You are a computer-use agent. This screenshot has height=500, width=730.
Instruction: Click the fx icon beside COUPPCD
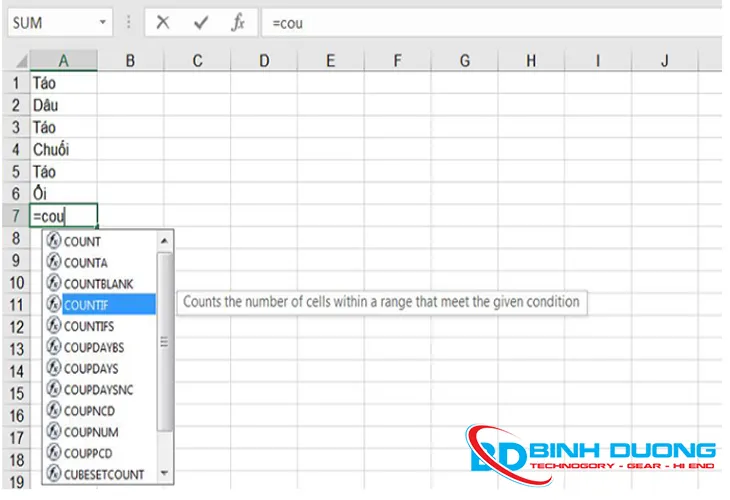54,452
